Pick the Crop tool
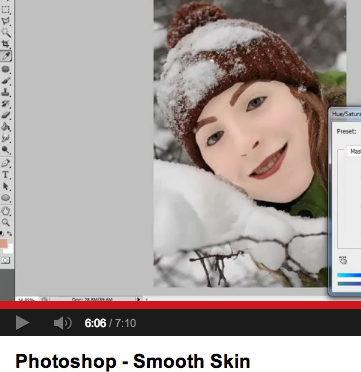361x372 pixels. tap(6, 44)
